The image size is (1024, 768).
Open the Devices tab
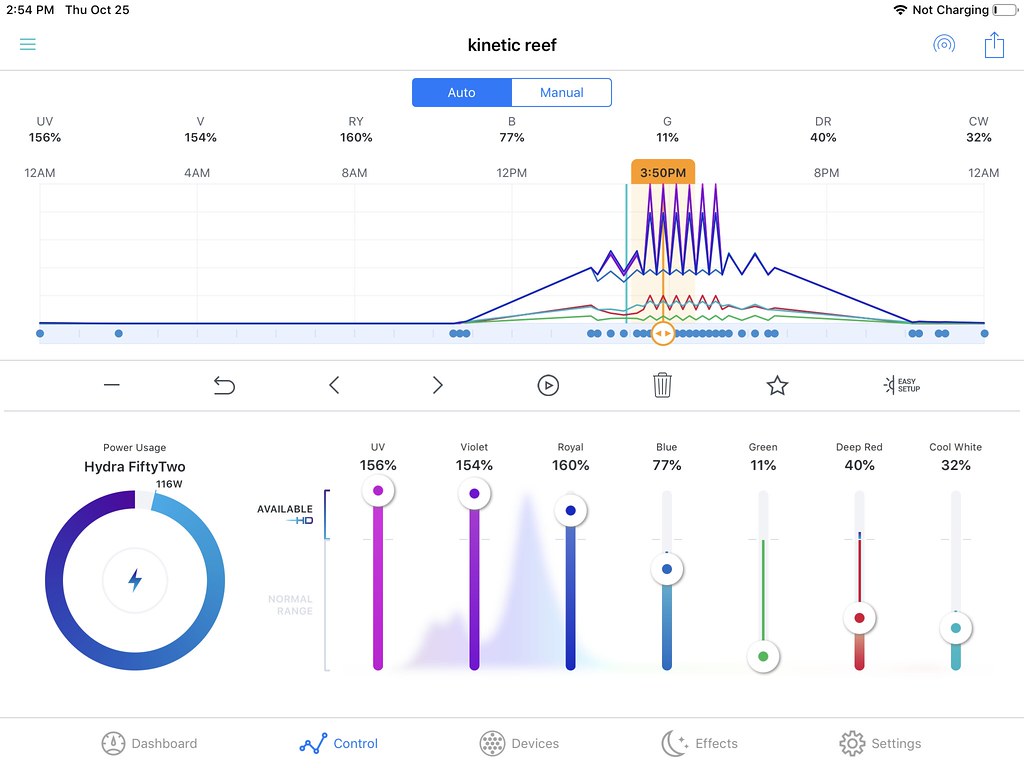(519, 743)
